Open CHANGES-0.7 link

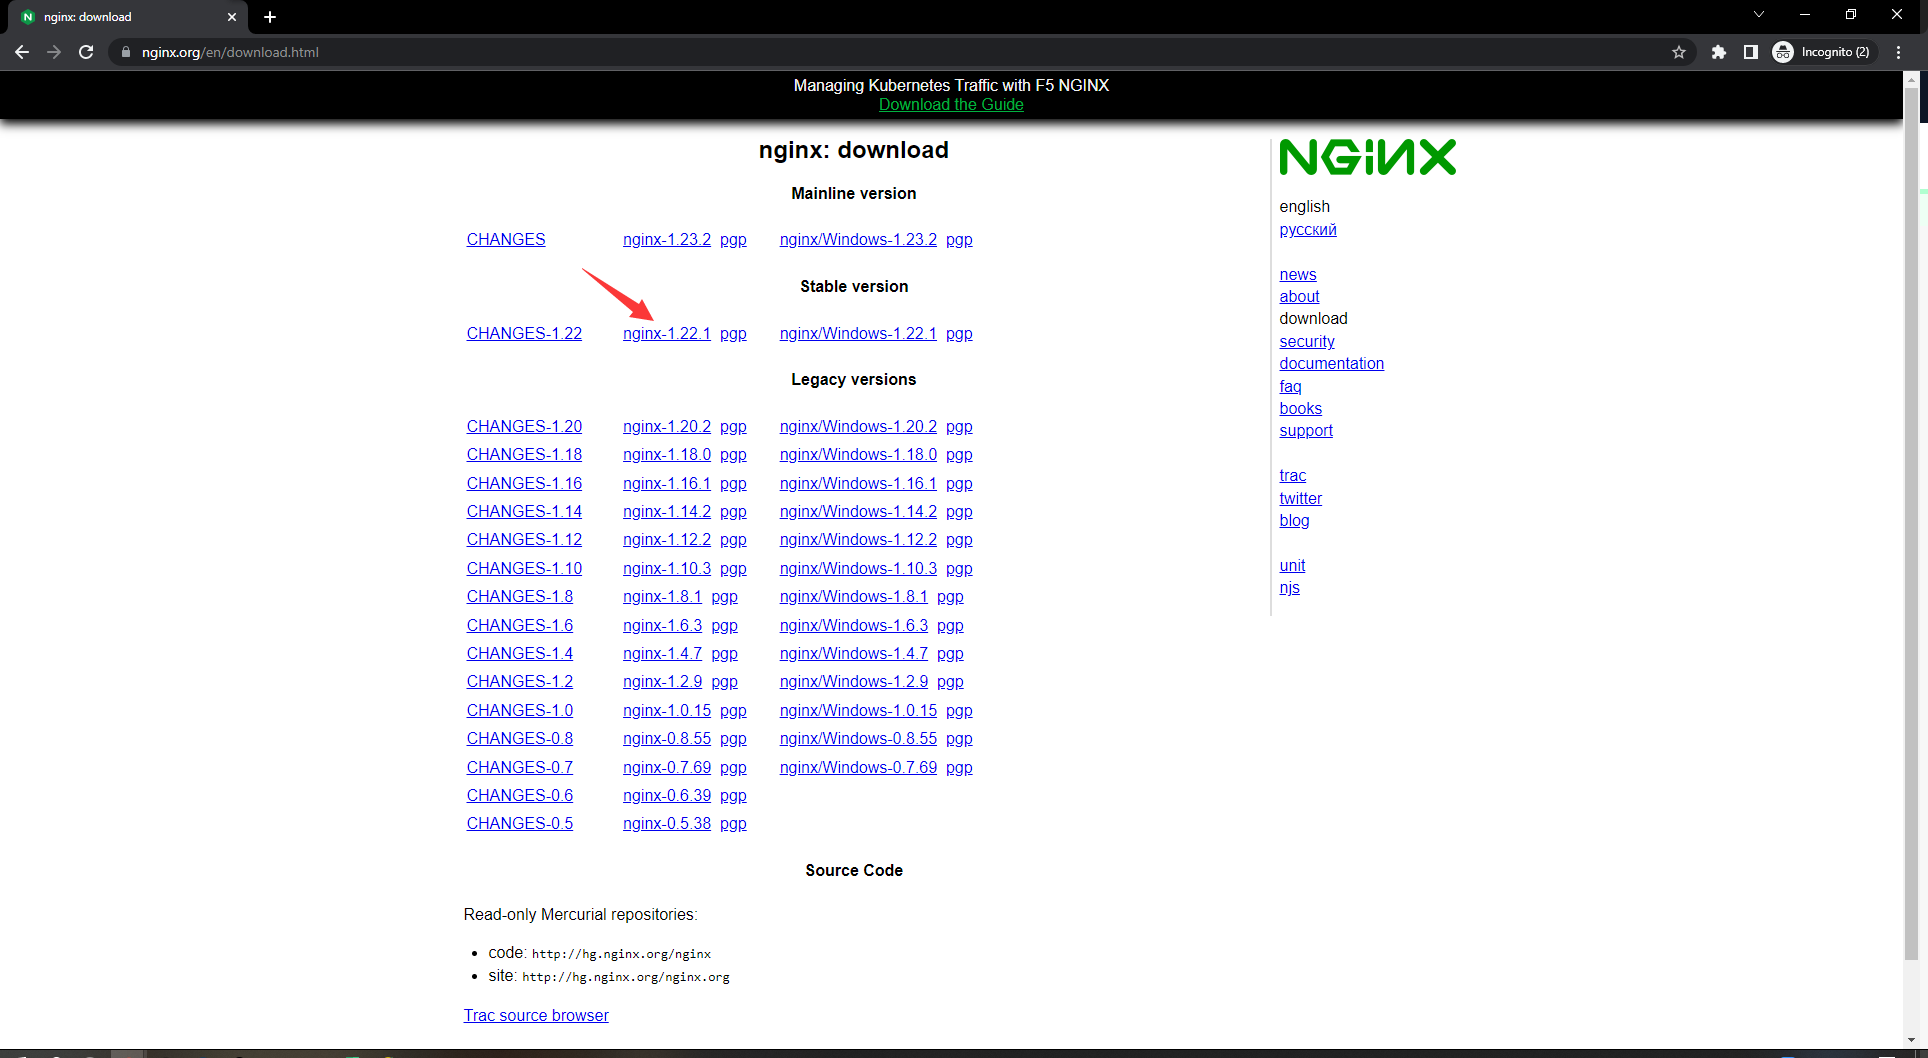click(x=519, y=767)
